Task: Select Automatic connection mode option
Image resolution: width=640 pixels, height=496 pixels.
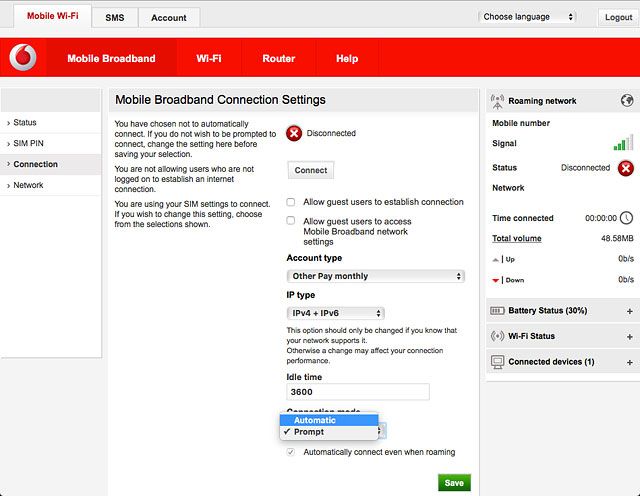Action: [x=329, y=420]
